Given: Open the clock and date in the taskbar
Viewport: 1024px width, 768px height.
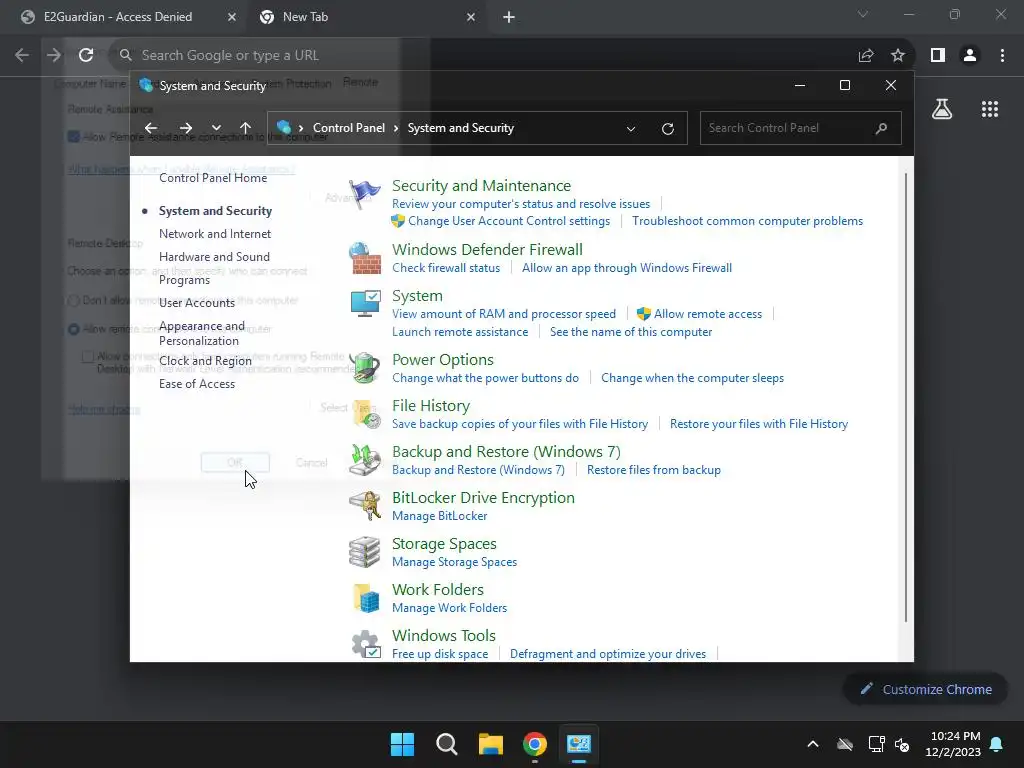Looking at the screenshot, I should click(953, 744).
